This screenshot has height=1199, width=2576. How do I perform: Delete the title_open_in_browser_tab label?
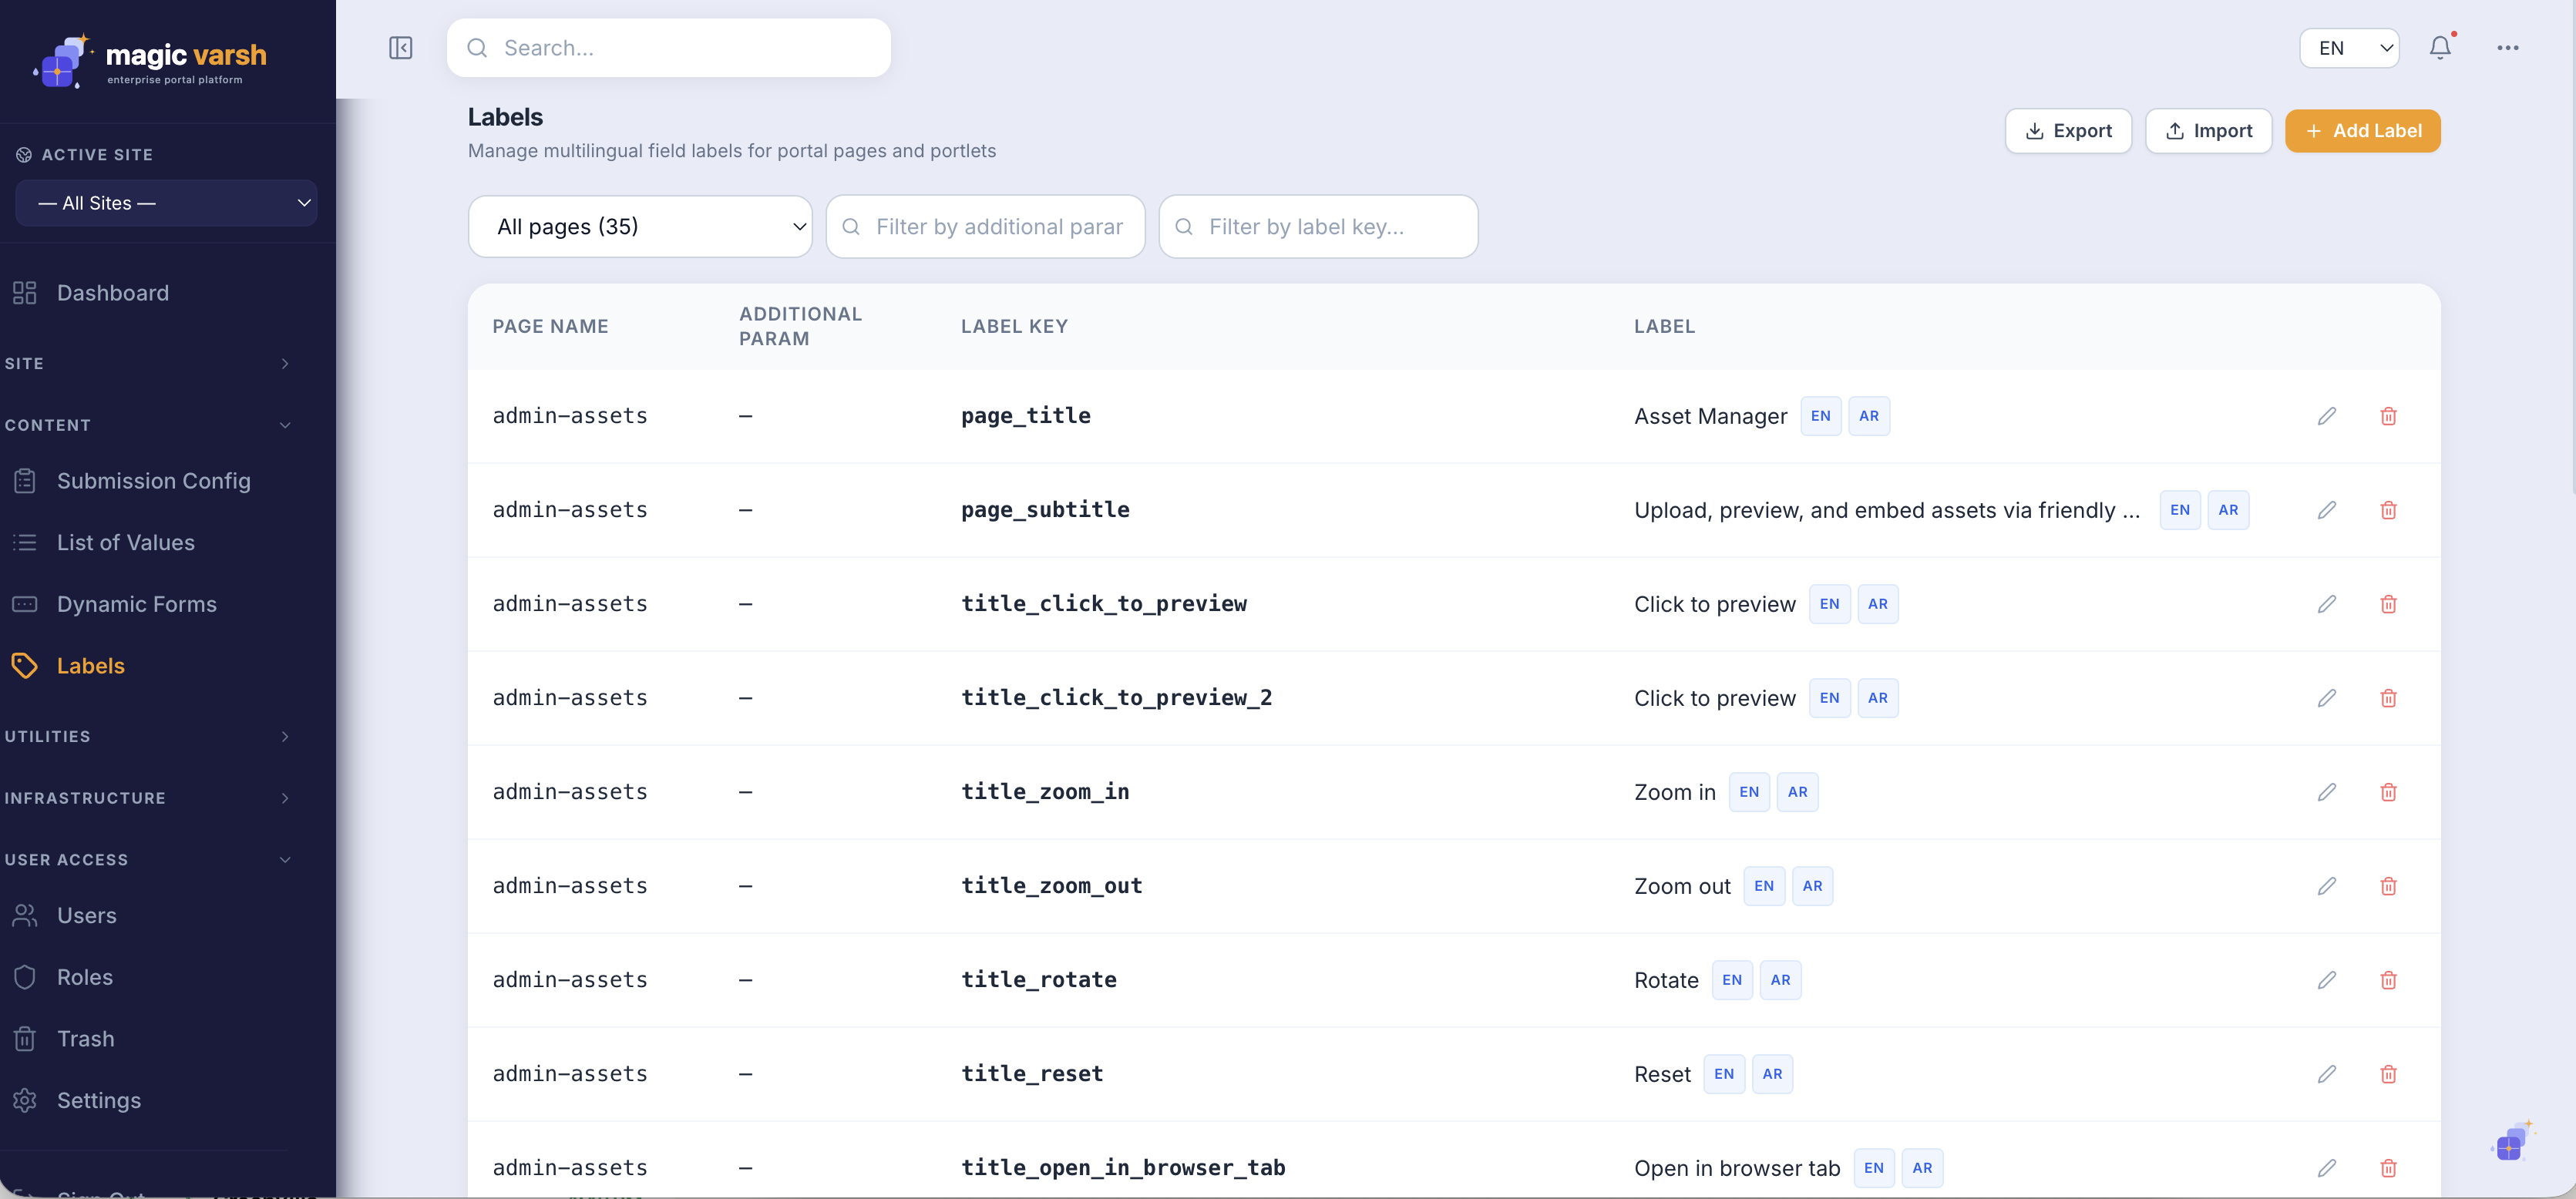pos(2388,1168)
